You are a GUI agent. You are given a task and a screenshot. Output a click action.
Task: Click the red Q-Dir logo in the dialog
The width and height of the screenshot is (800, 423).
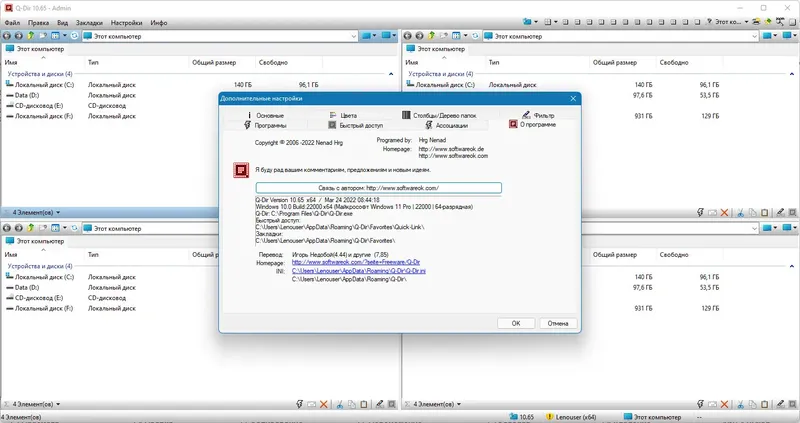pyautogui.click(x=241, y=170)
